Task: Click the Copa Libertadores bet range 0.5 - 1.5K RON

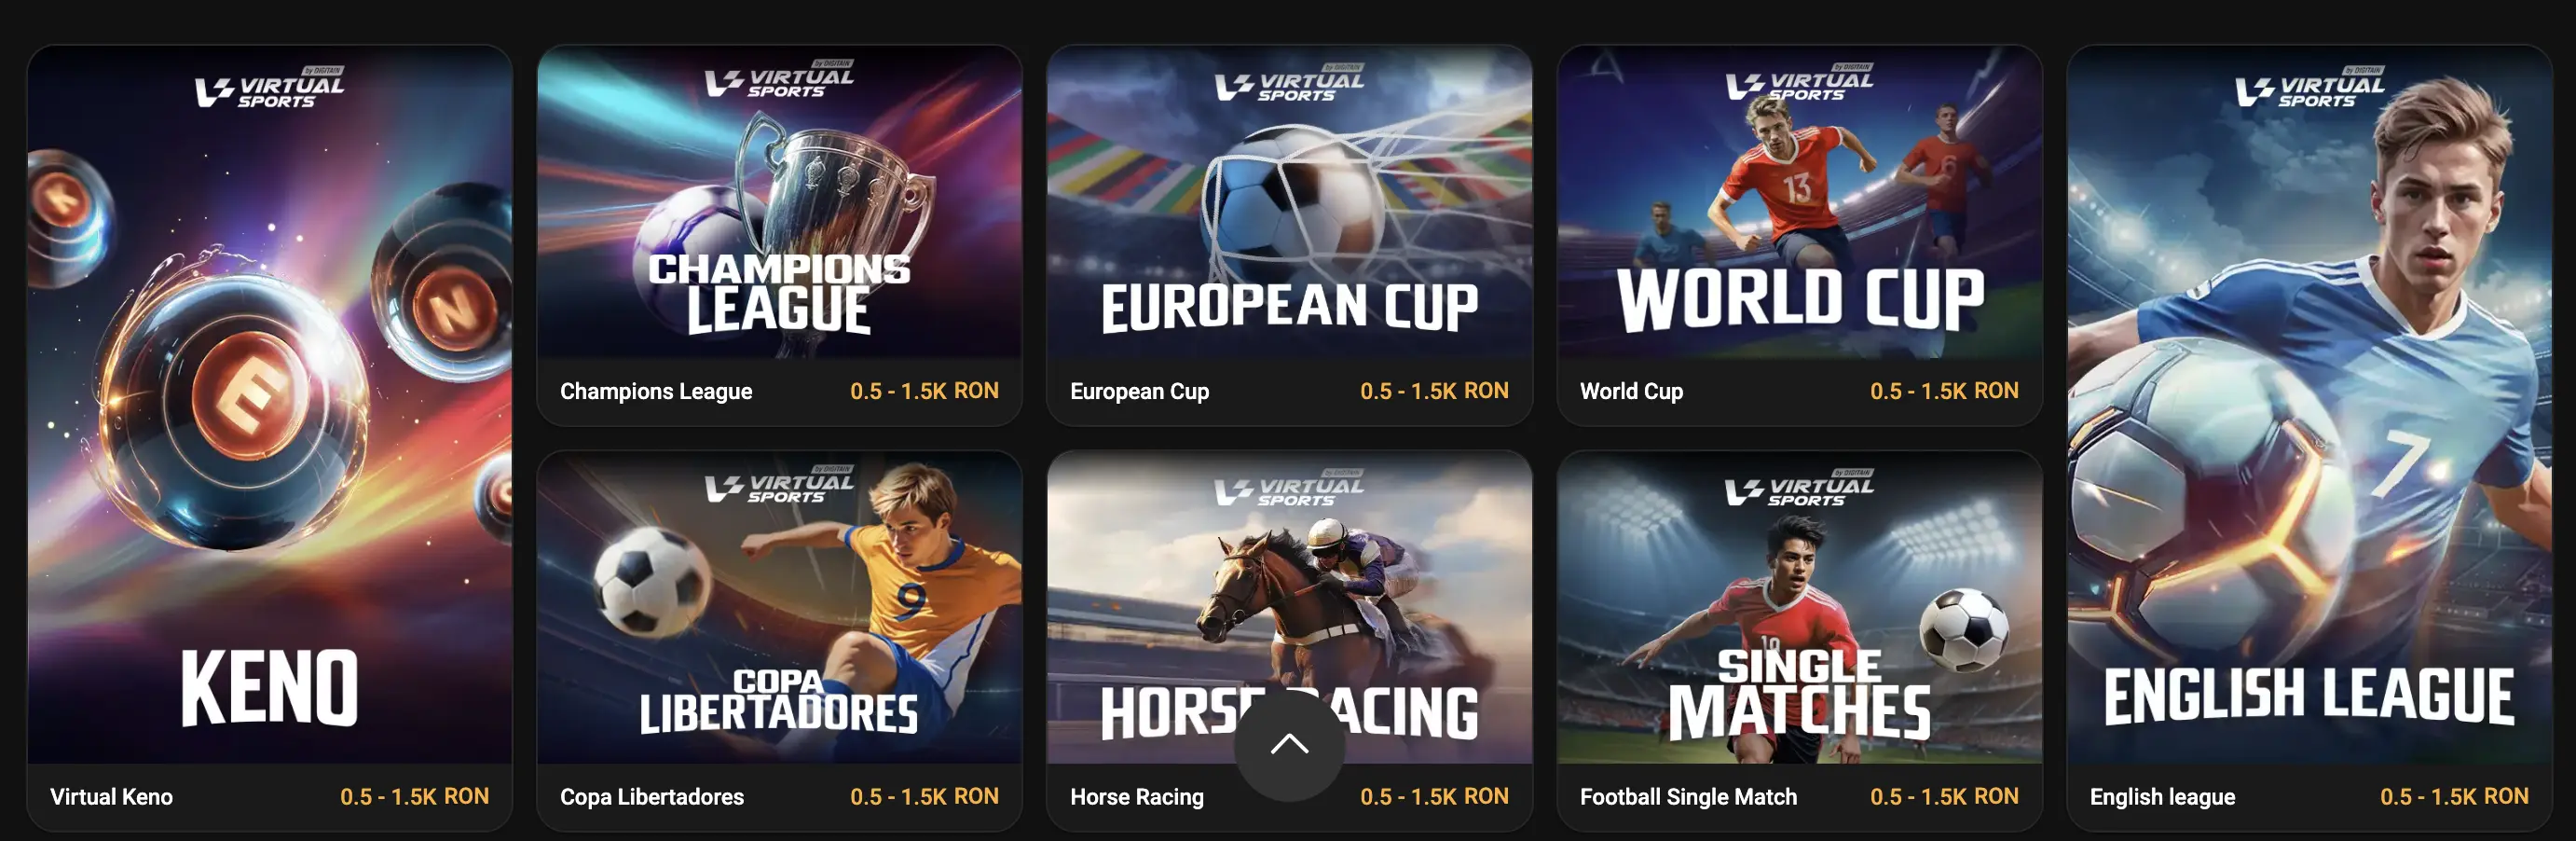Action: click(x=924, y=796)
